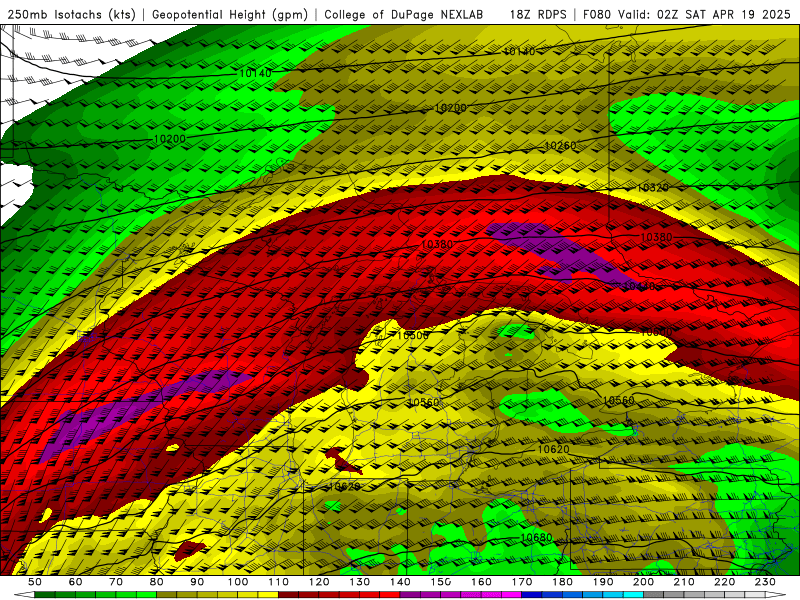Pick the bright yellow swatch just before 110
Screen dimensions: 800x600
pyautogui.click(x=268, y=595)
